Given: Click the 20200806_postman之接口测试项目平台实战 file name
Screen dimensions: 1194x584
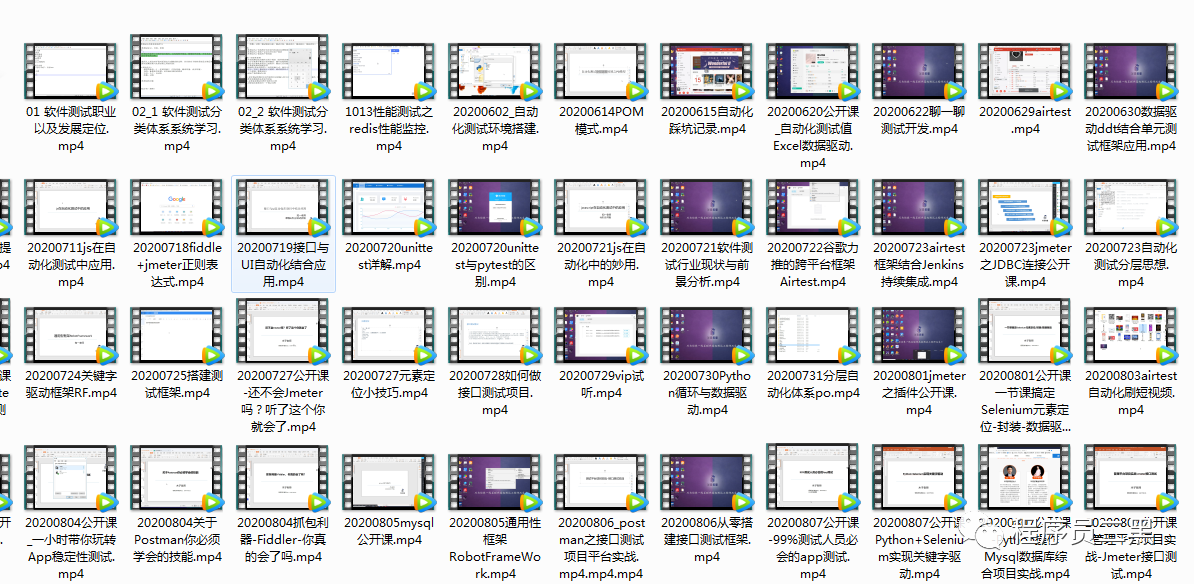Looking at the screenshot, I should 601,548.
